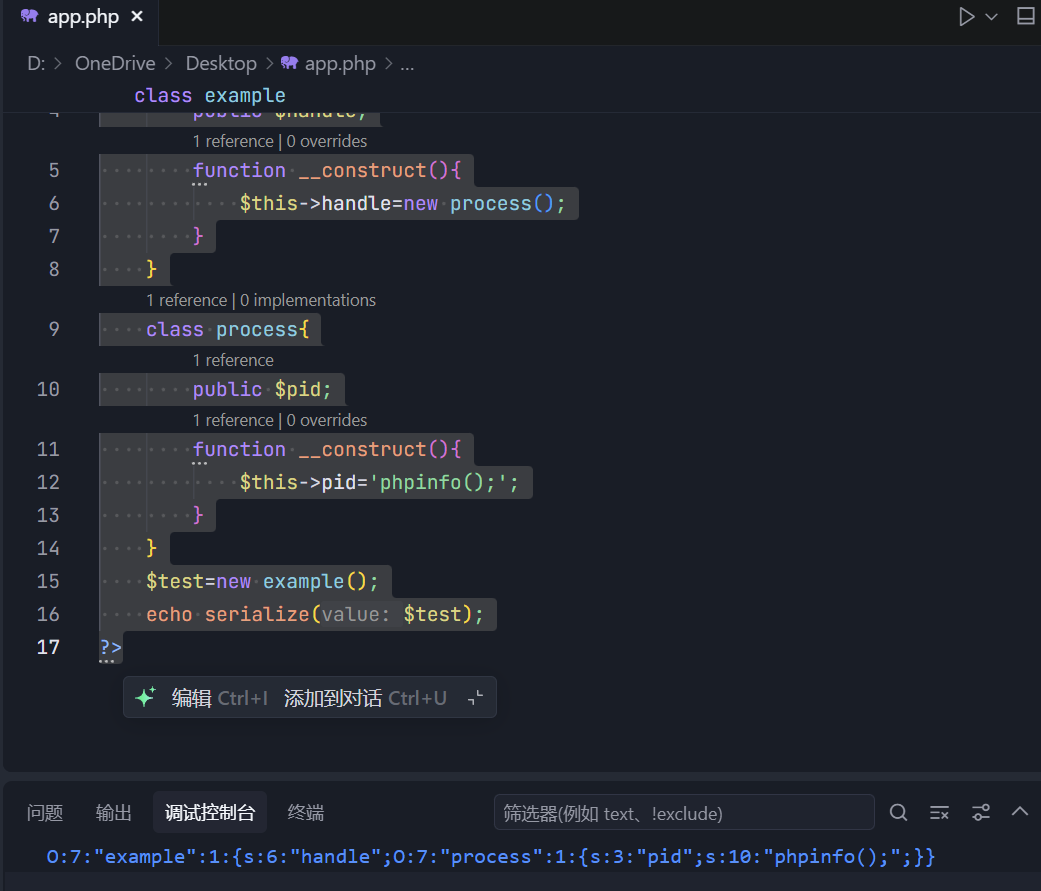This screenshot has height=891, width=1041.
Task: Select the app.php editor tab
Action: (x=82, y=17)
